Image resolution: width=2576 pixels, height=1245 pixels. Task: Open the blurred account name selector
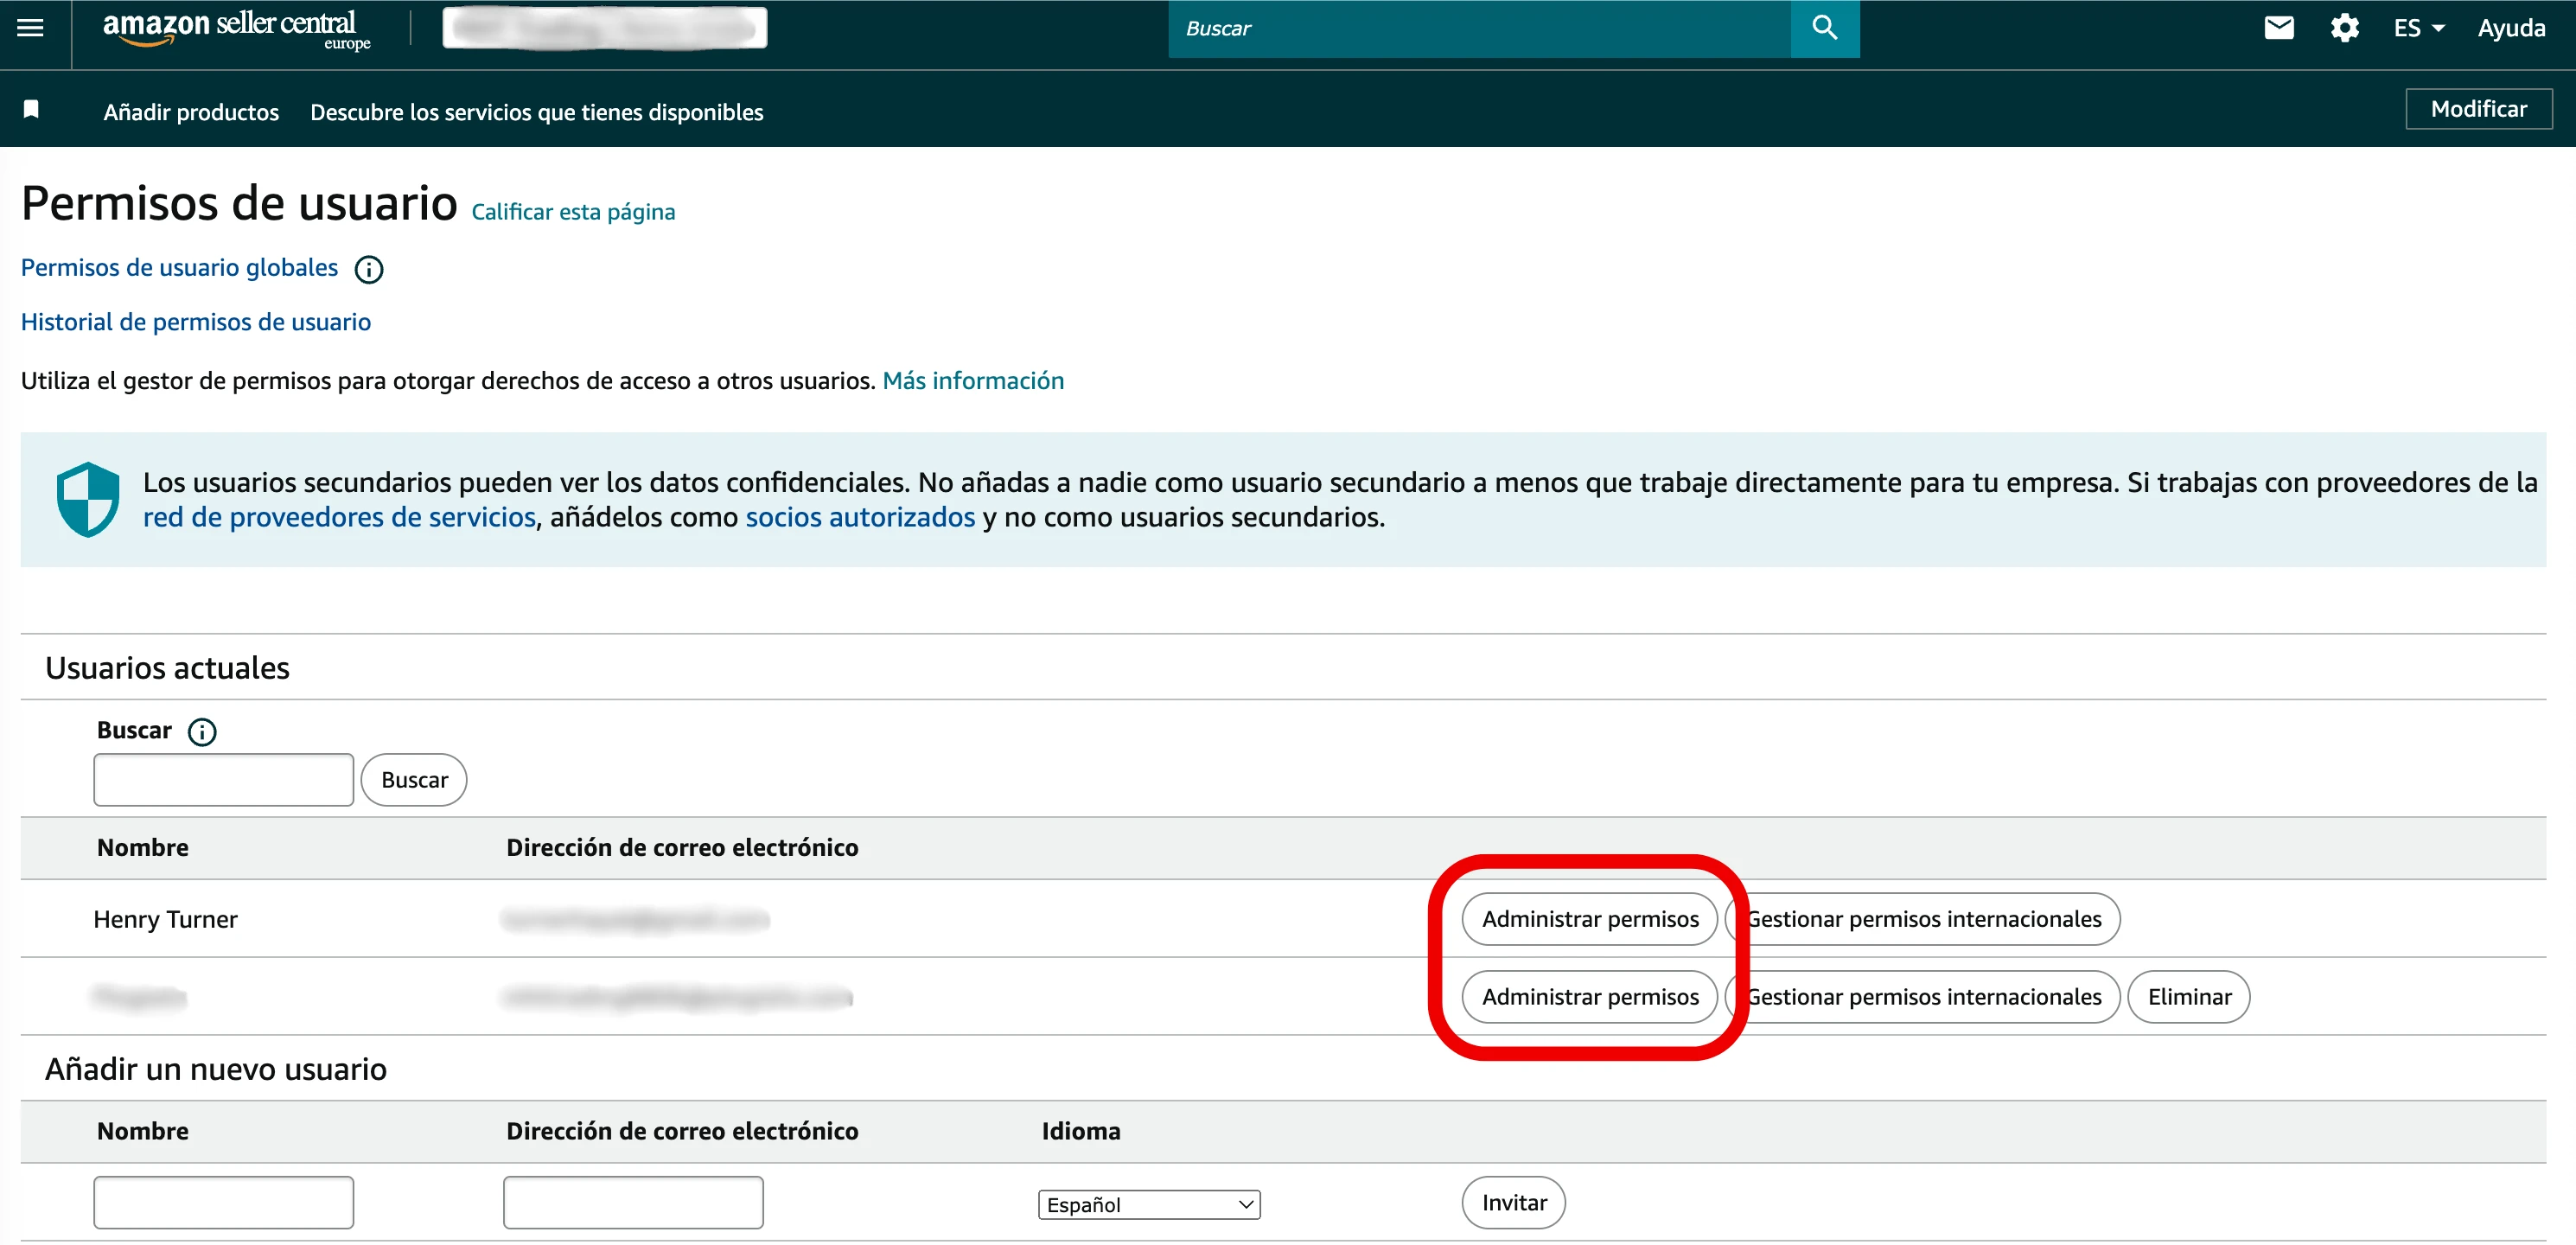(x=605, y=28)
